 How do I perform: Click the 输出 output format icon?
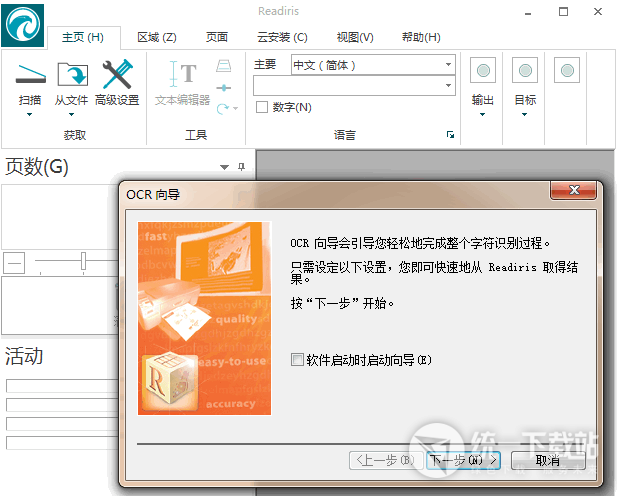(x=483, y=70)
